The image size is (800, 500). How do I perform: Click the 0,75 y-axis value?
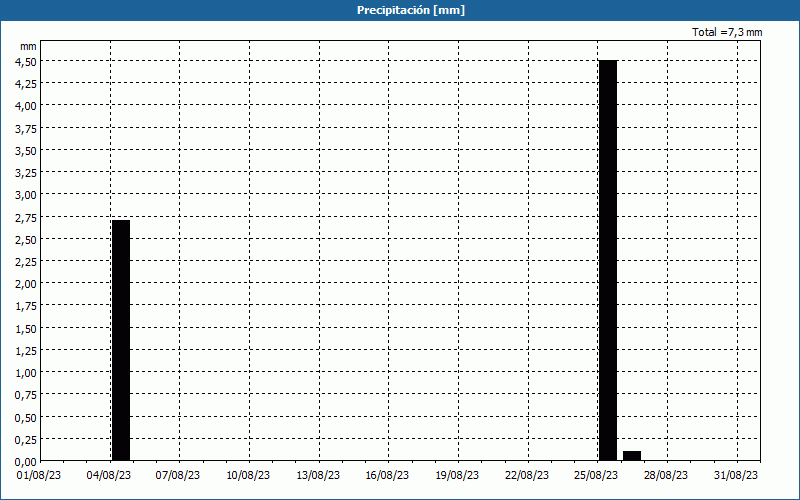coord(26,395)
